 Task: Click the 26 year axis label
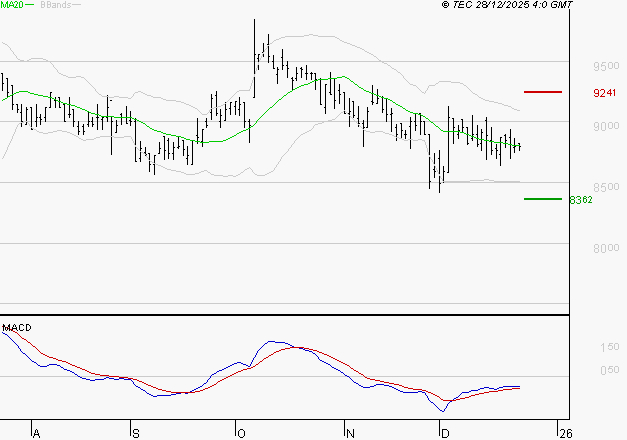[x=566, y=434]
